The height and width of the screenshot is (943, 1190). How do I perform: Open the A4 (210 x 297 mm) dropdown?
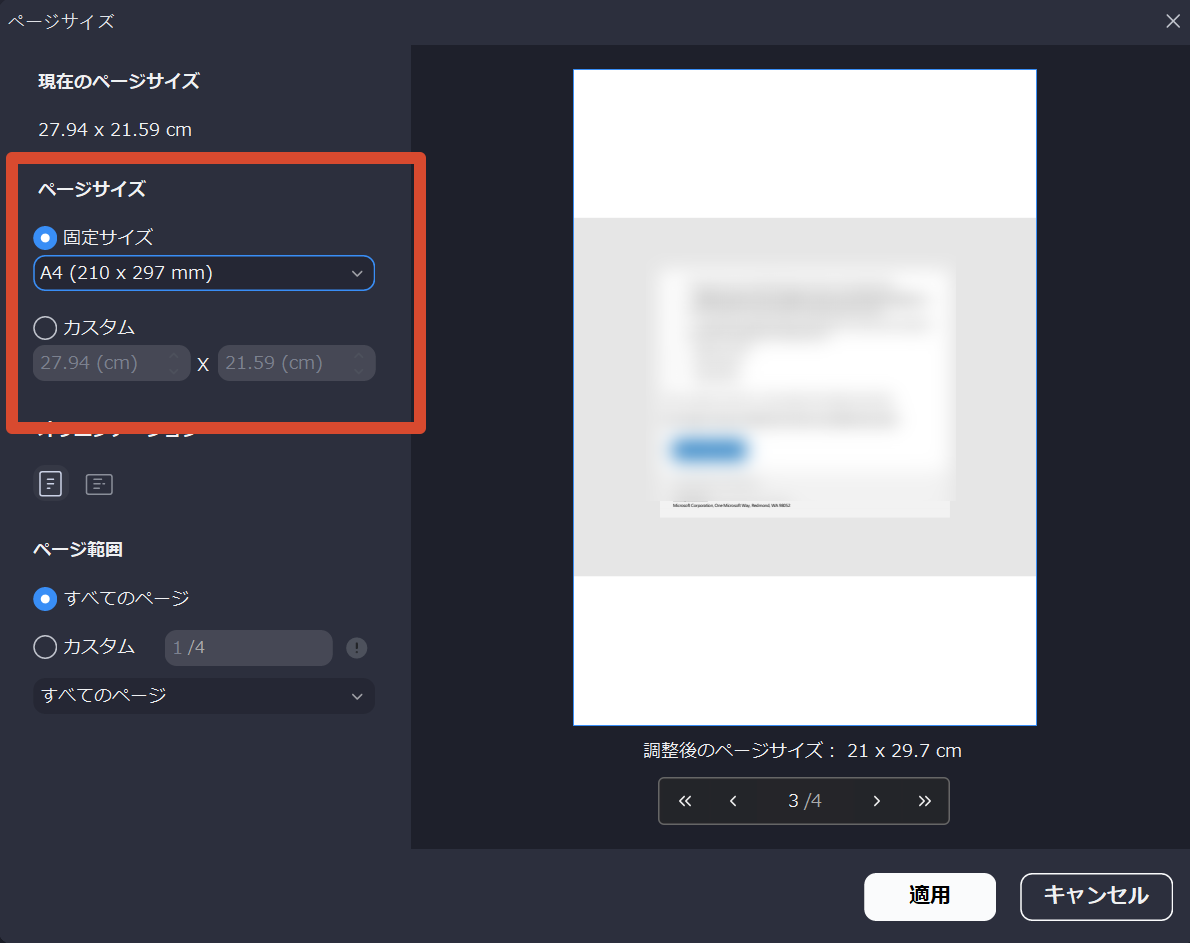[204, 273]
